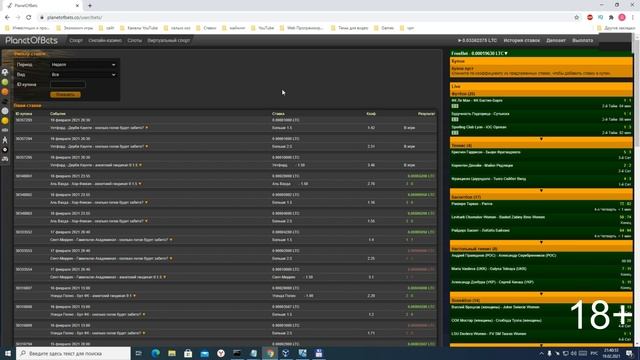
Task: Expand more live basketball matches arrow
Action: pyautogui.click(x=542, y=242)
